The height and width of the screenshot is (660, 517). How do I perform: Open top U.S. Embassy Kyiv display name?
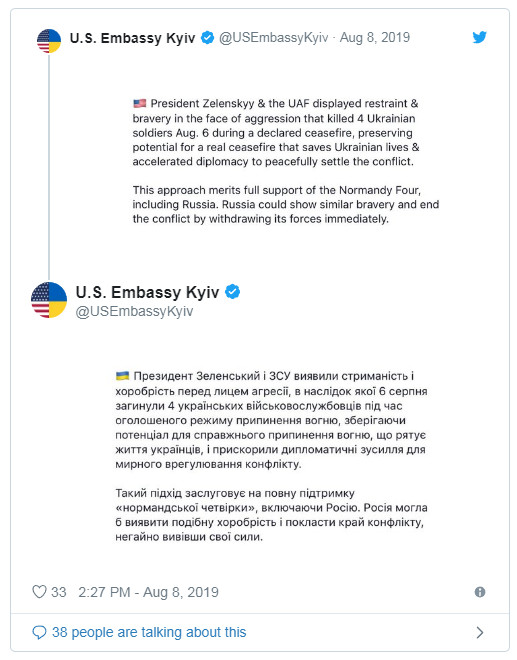pos(132,38)
